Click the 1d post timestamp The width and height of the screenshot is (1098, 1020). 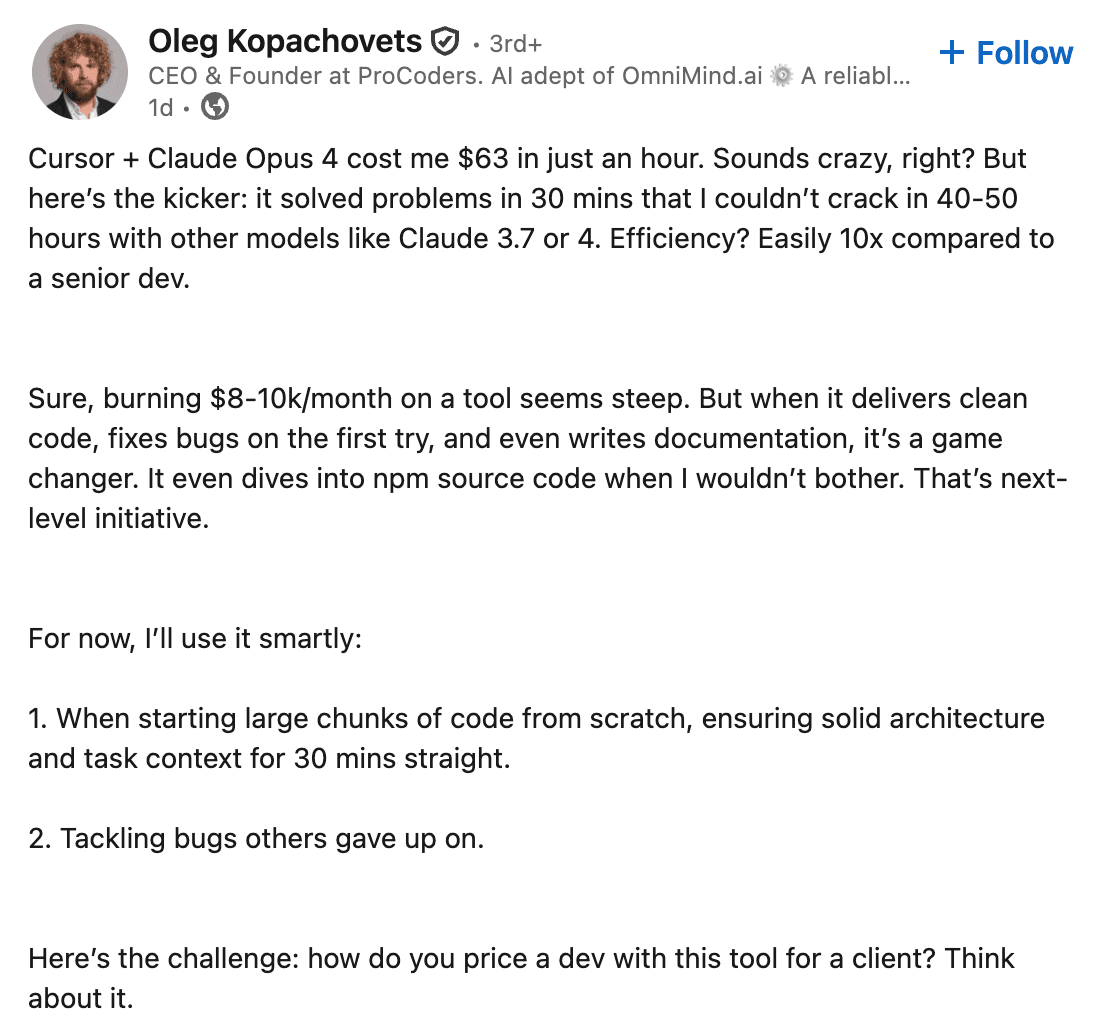160,107
